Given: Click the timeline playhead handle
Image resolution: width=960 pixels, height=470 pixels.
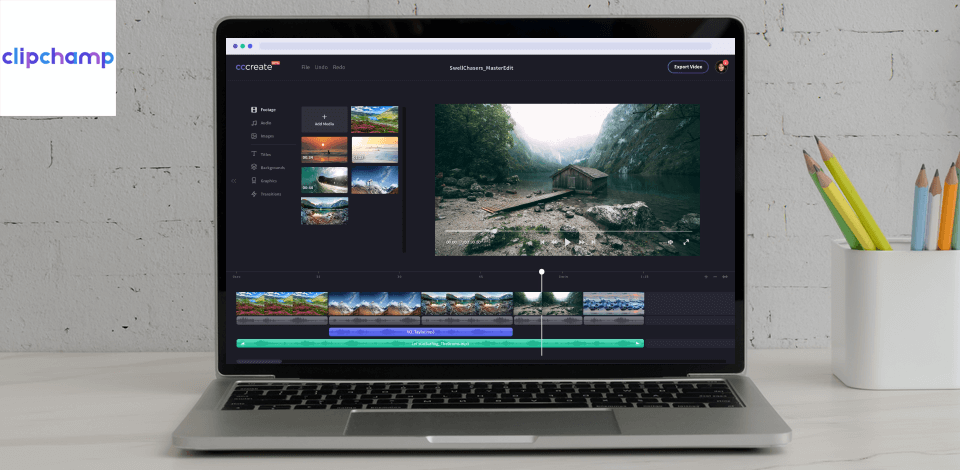Looking at the screenshot, I should coord(542,272).
